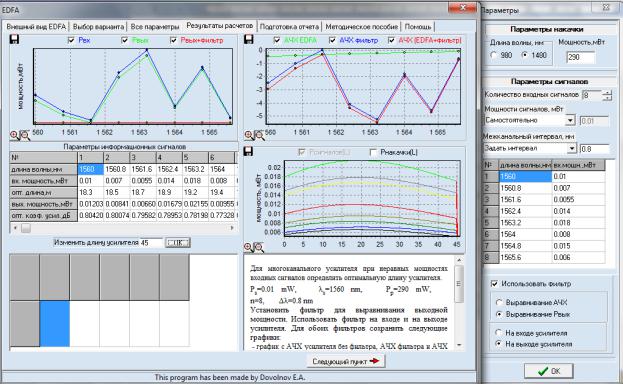Save the power chart via its floppy icon
Viewport: 623px width, 384px height.
14,39
